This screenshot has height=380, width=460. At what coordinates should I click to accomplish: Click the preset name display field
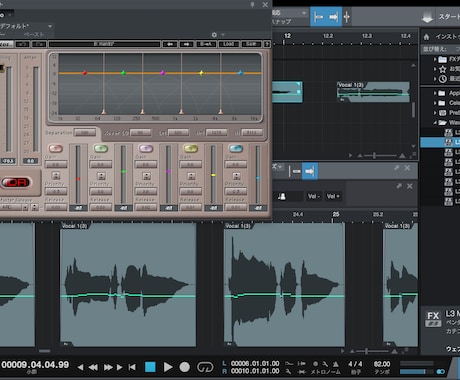(104, 44)
